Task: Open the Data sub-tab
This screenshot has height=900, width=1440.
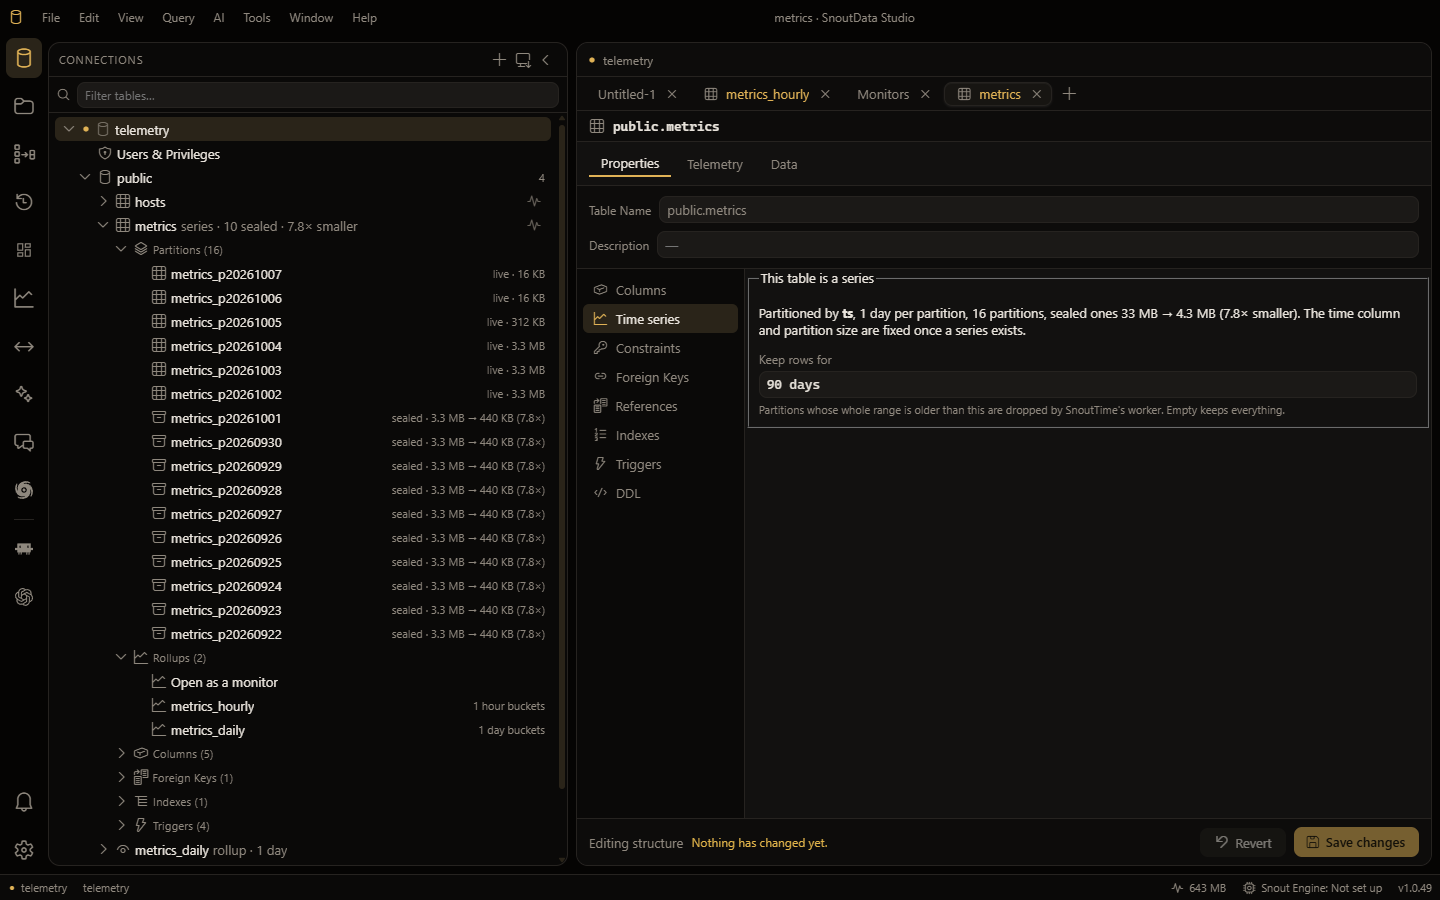Action: (x=784, y=164)
